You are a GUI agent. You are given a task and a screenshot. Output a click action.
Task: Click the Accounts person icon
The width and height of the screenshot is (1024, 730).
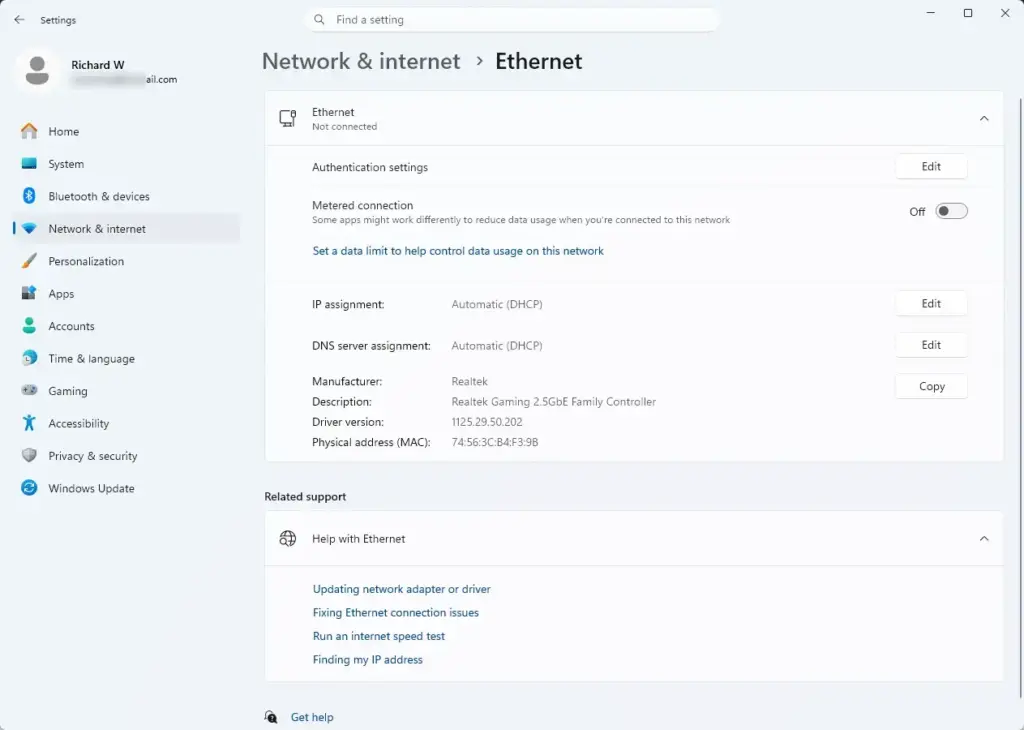(x=29, y=326)
